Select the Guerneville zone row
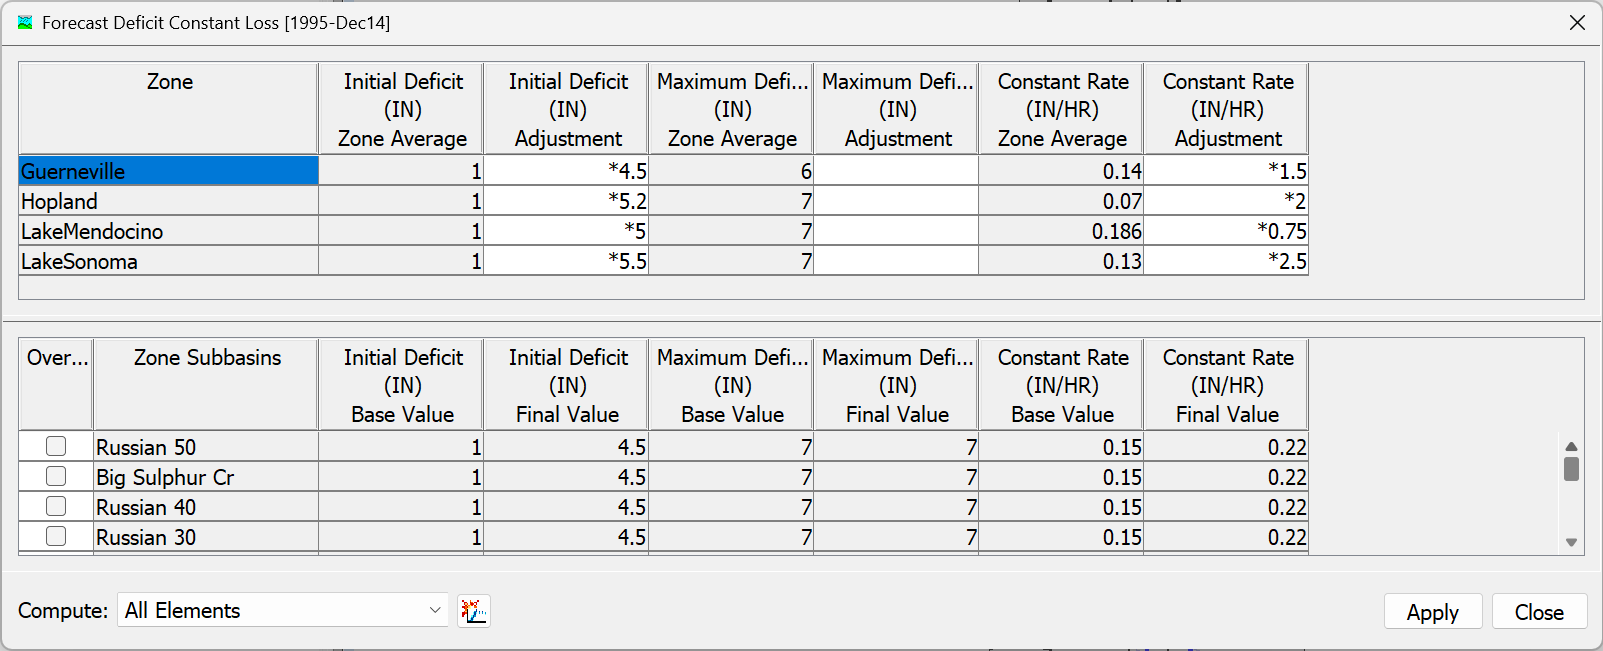1603x651 pixels. [x=168, y=171]
